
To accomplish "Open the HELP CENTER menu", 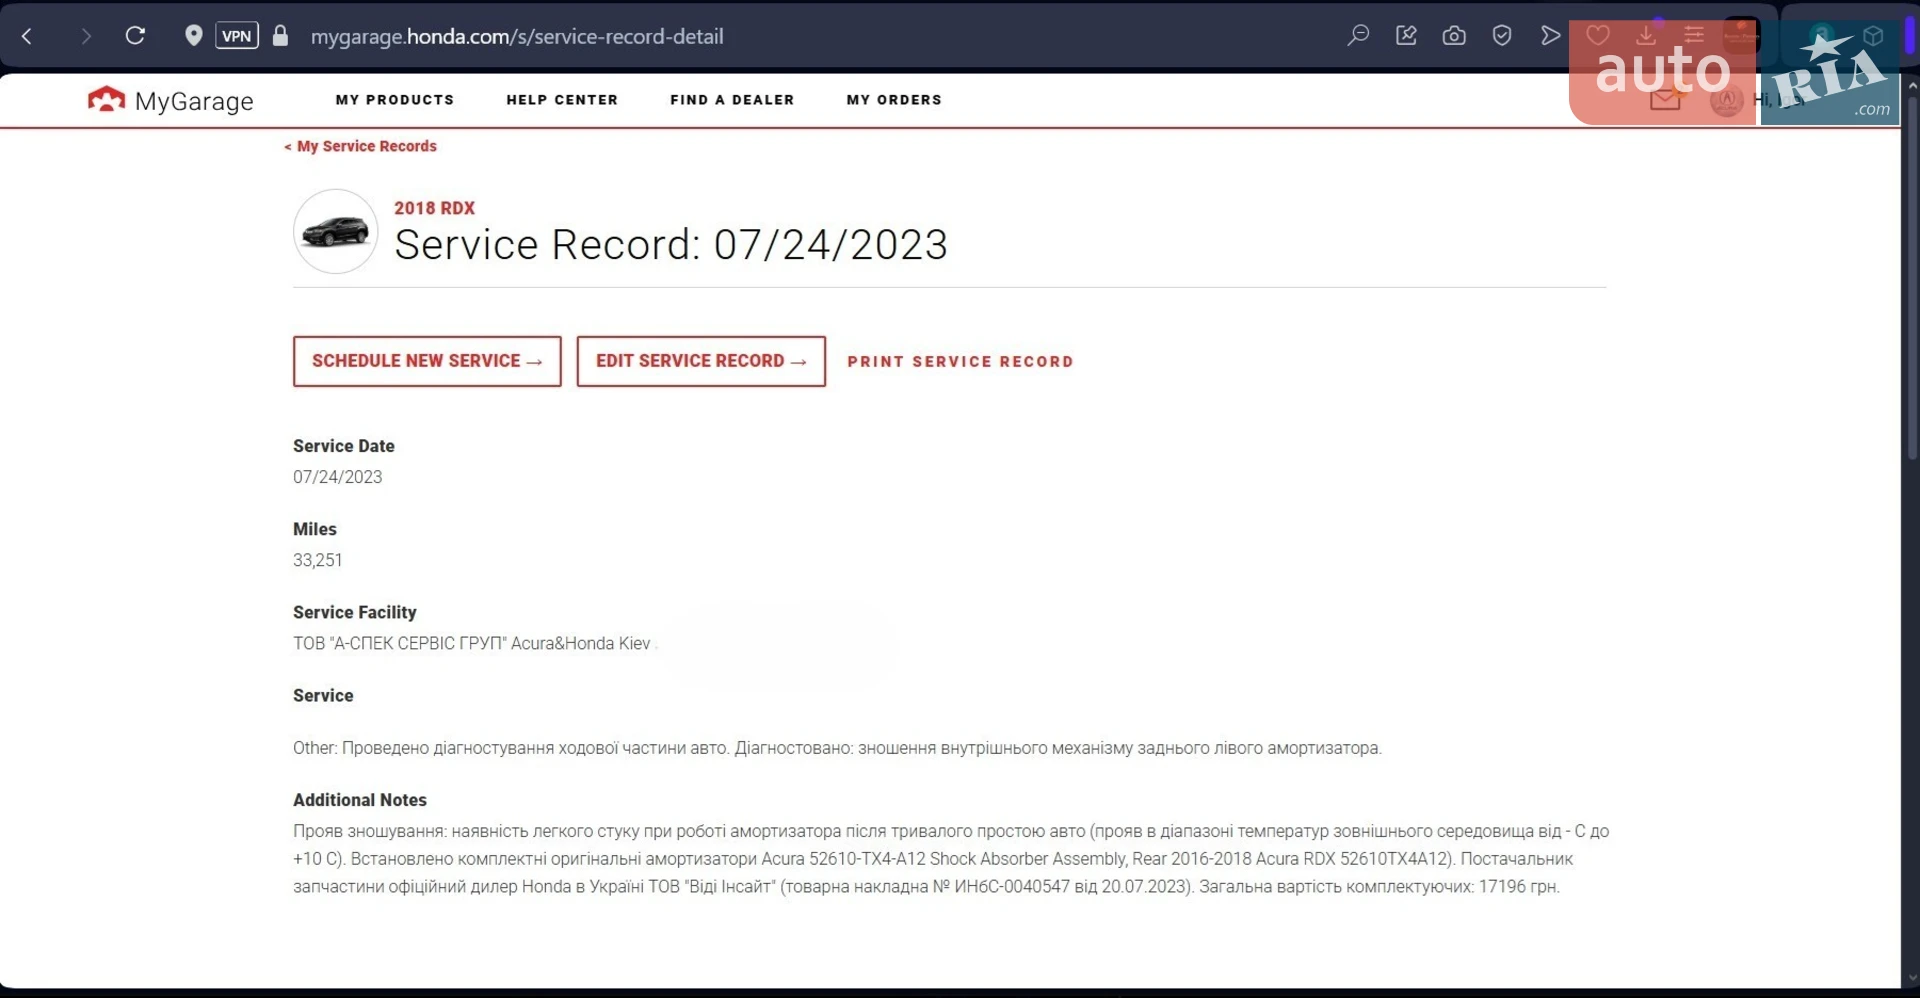I will point(562,100).
